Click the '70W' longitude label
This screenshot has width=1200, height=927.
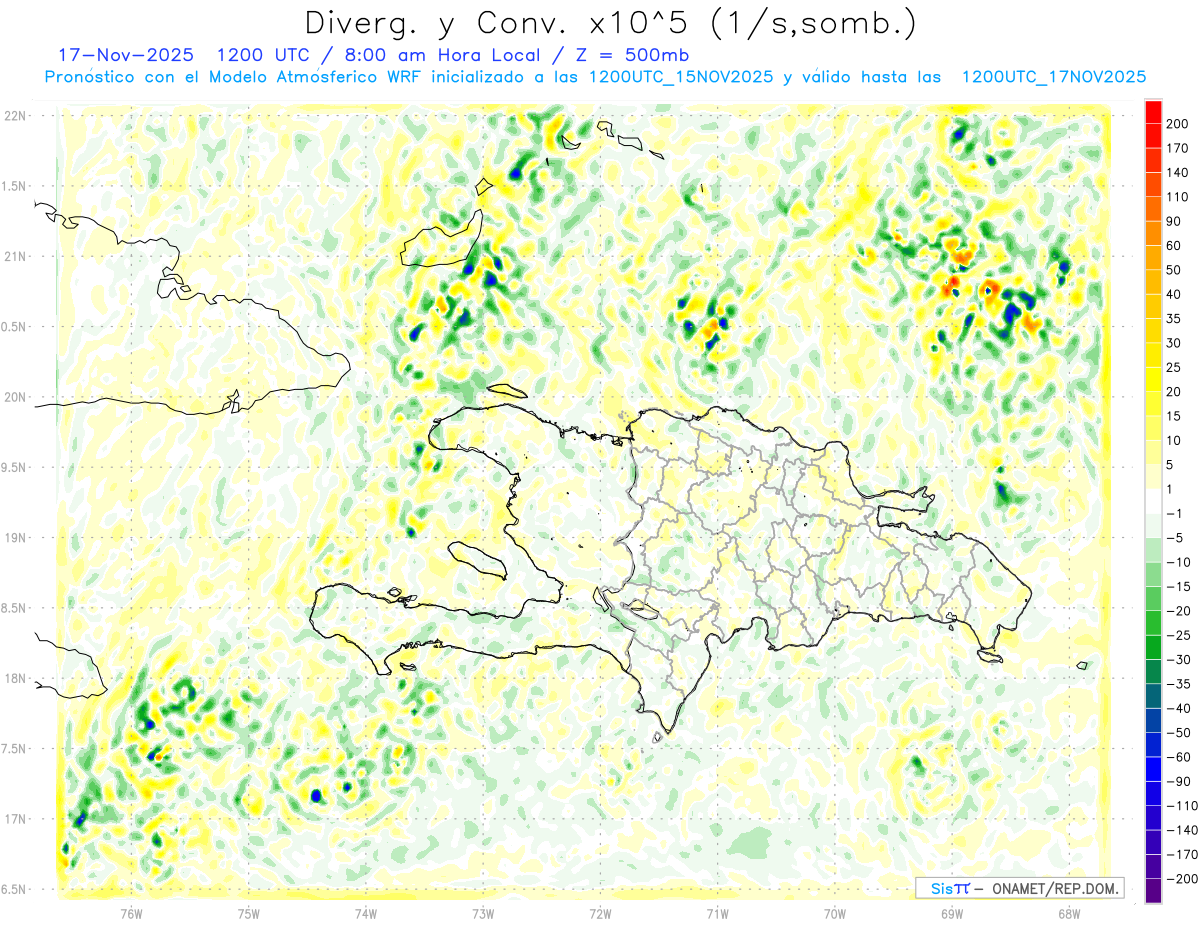(835, 914)
